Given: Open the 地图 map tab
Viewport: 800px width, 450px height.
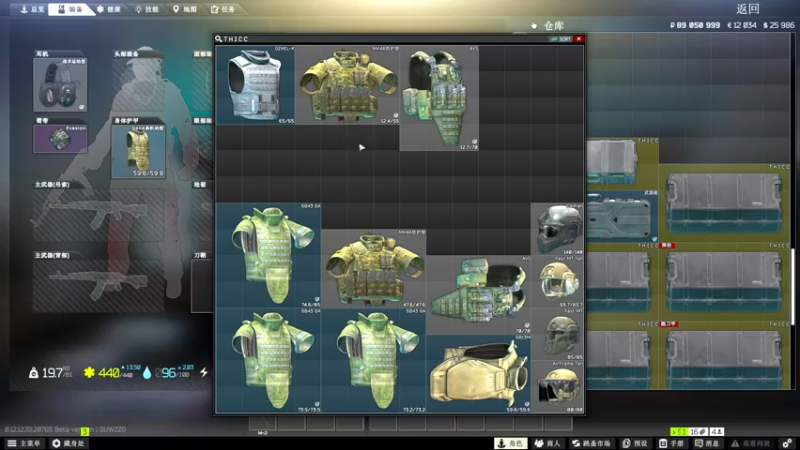Looking at the screenshot, I should coord(185,9).
